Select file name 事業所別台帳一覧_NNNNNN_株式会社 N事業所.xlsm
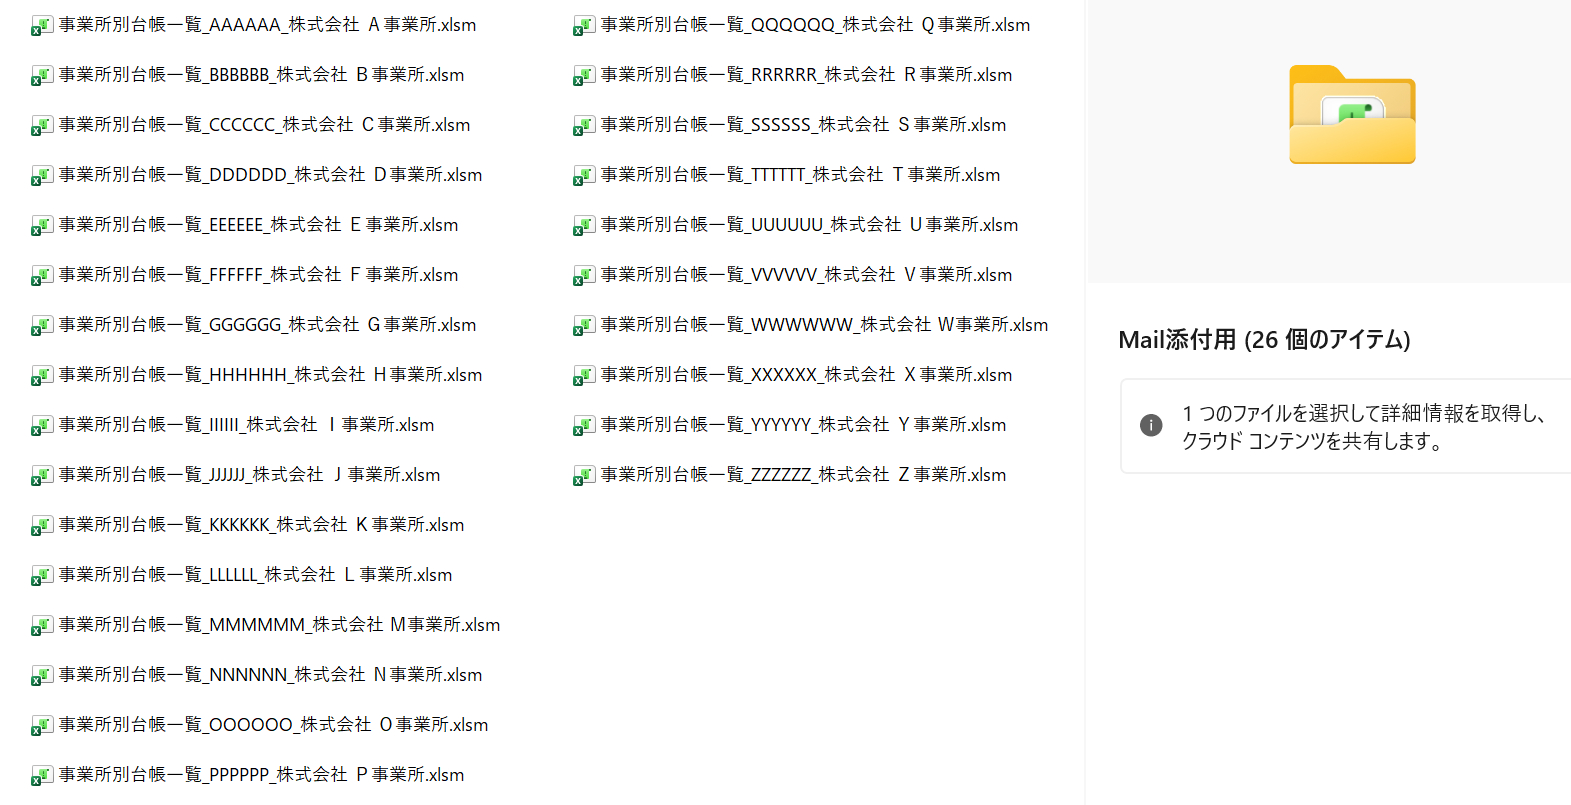1571x805 pixels. [x=270, y=675]
